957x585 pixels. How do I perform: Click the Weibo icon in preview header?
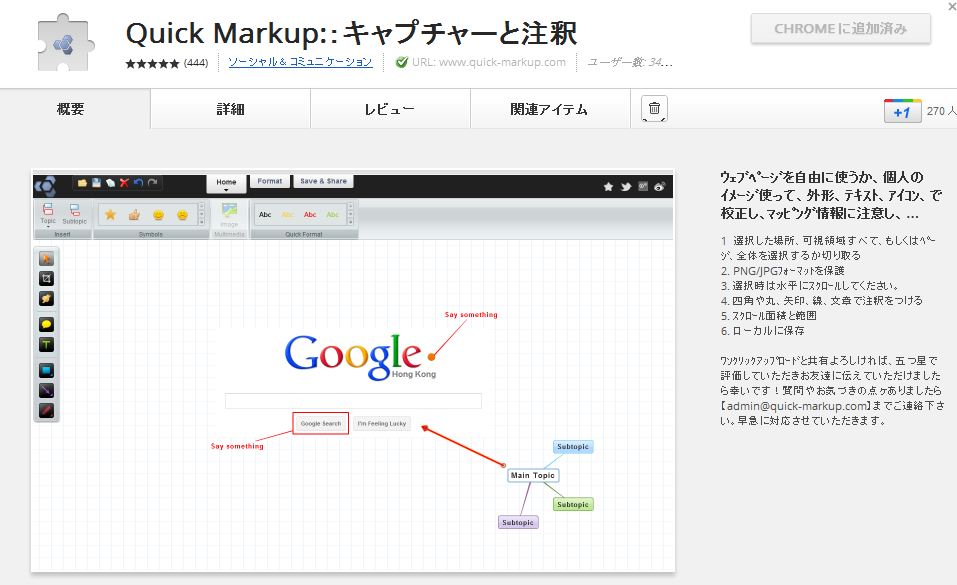(660, 187)
